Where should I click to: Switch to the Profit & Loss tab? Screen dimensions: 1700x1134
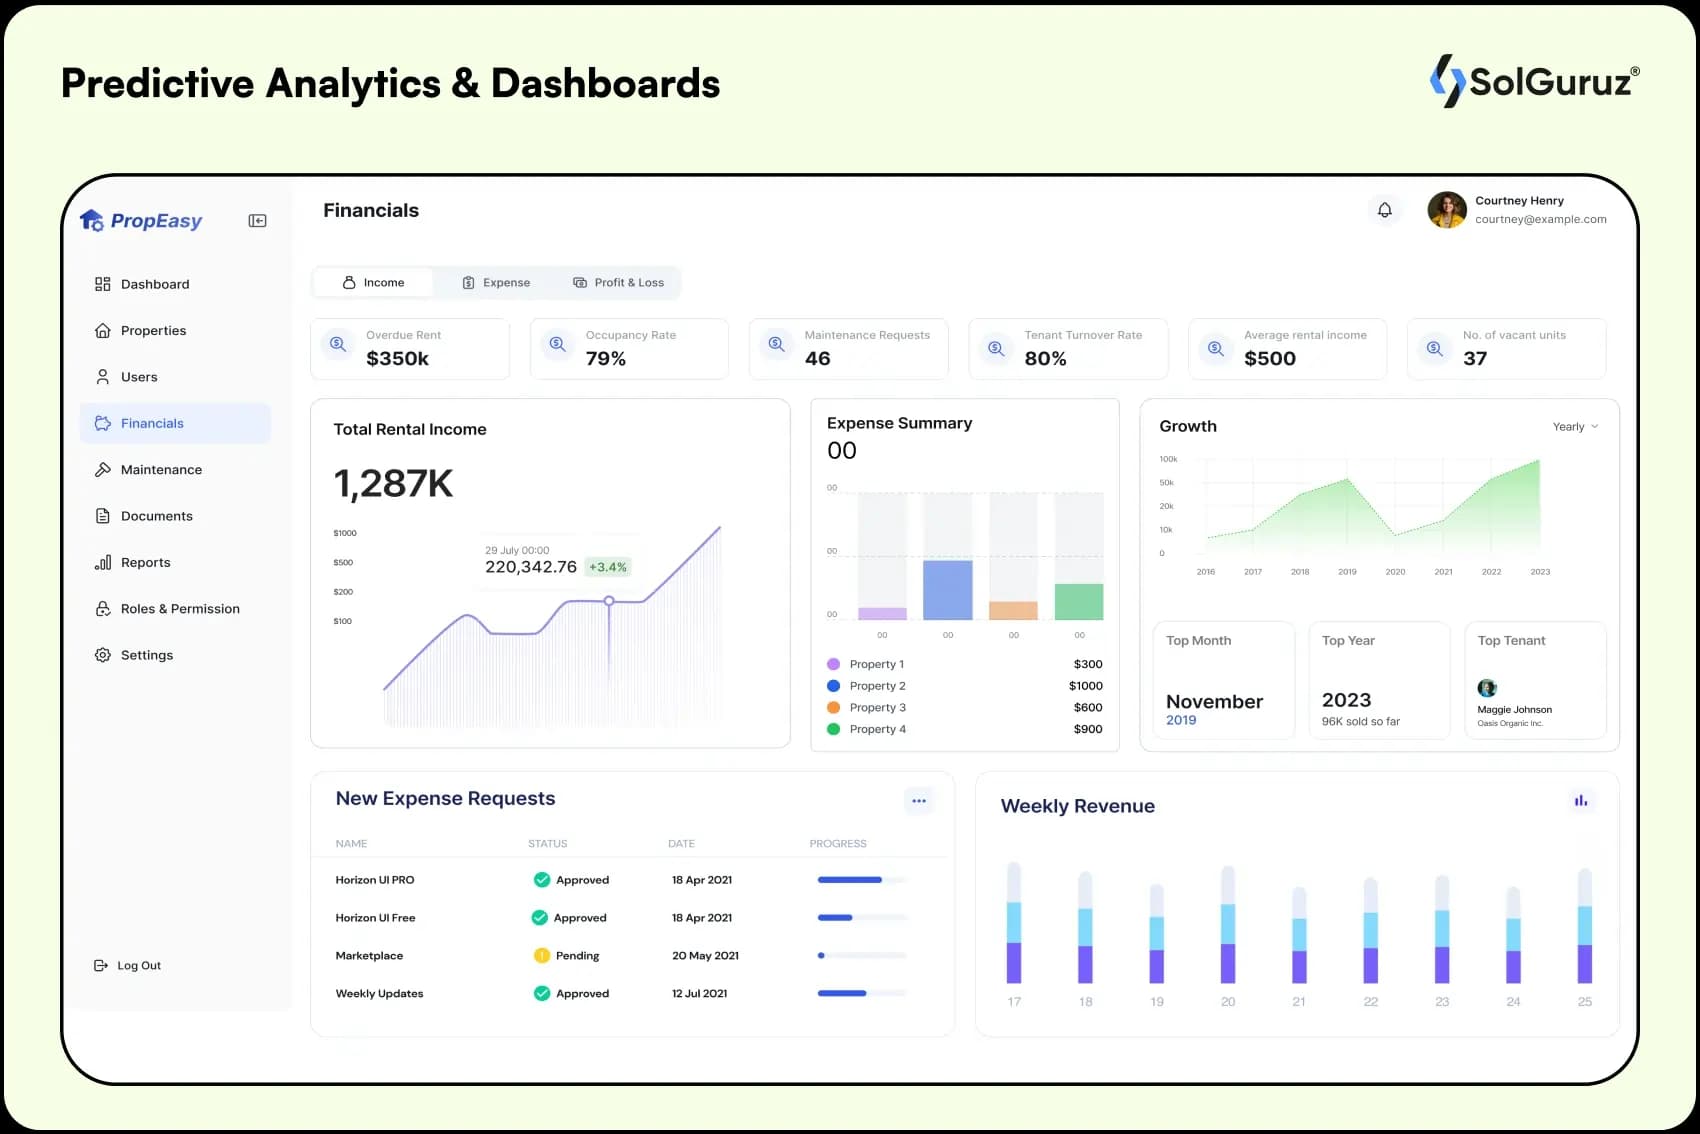point(618,283)
